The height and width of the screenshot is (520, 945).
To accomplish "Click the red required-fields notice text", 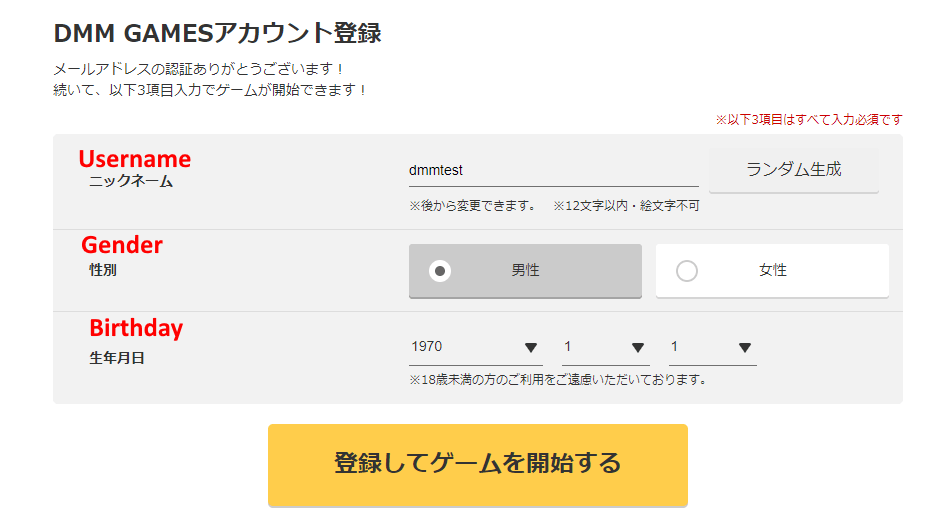I will [x=808, y=120].
